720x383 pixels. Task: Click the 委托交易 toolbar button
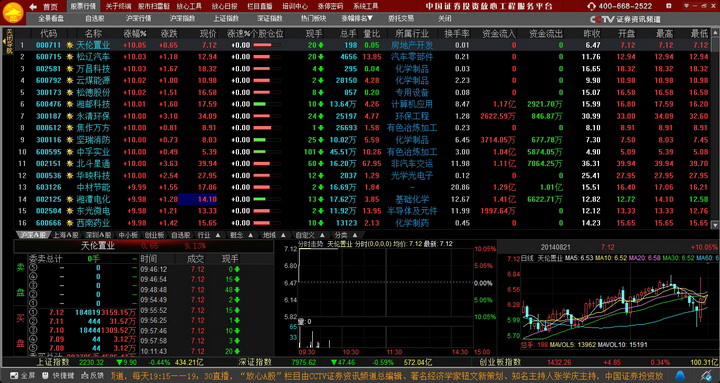pyautogui.click(x=401, y=19)
